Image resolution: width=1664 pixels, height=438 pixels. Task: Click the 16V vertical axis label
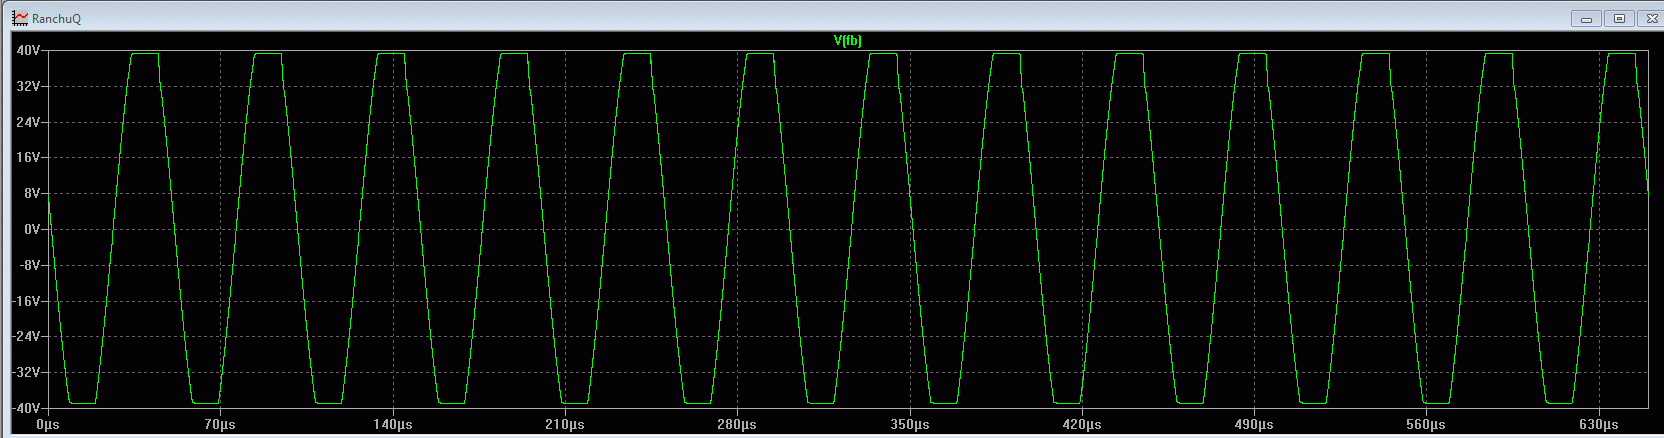[x=28, y=157]
